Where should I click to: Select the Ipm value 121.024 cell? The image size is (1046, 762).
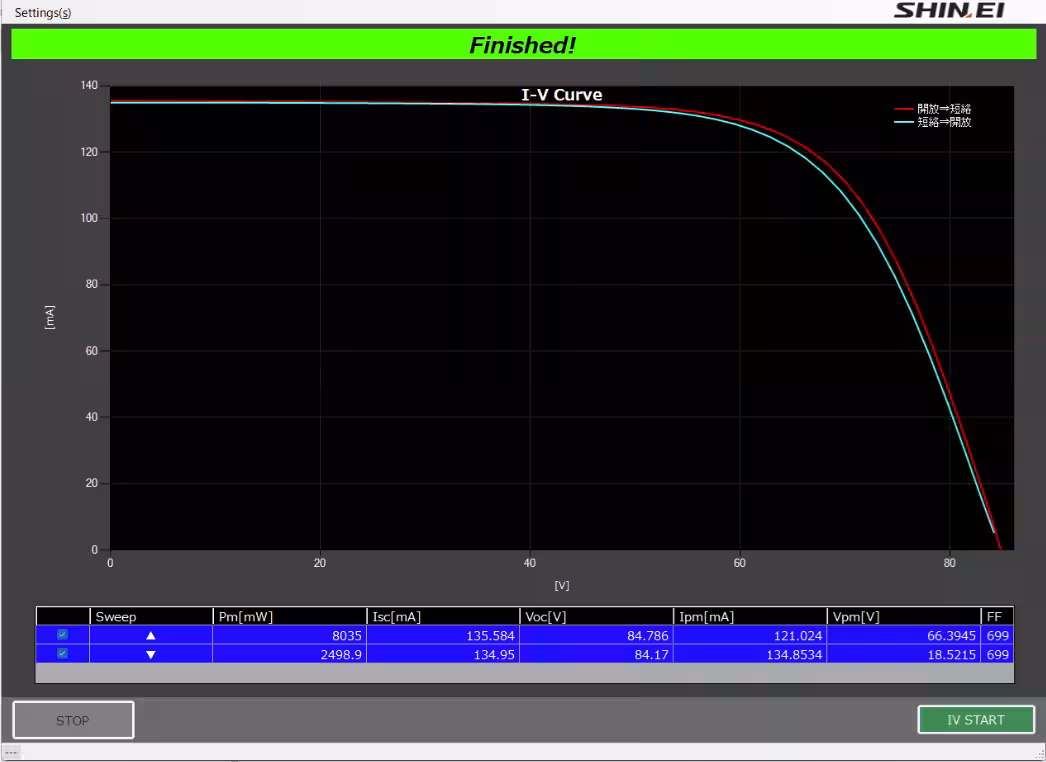coord(751,635)
